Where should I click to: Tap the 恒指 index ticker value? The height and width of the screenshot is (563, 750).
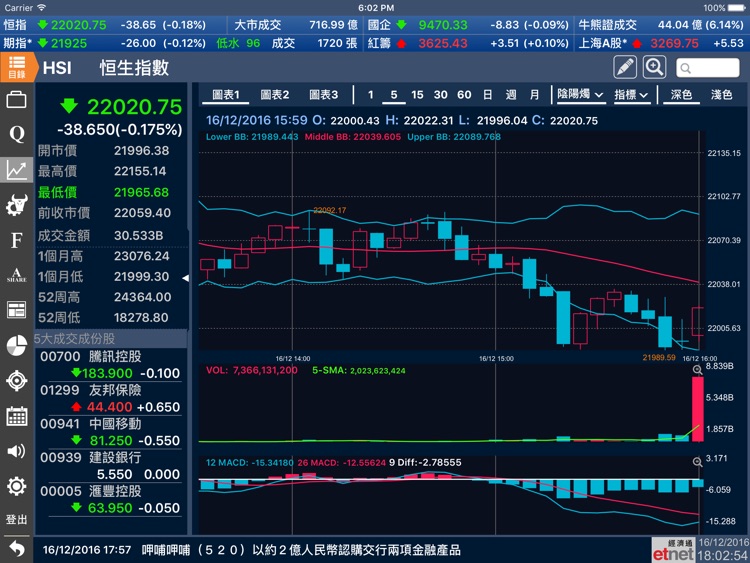click(78, 25)
